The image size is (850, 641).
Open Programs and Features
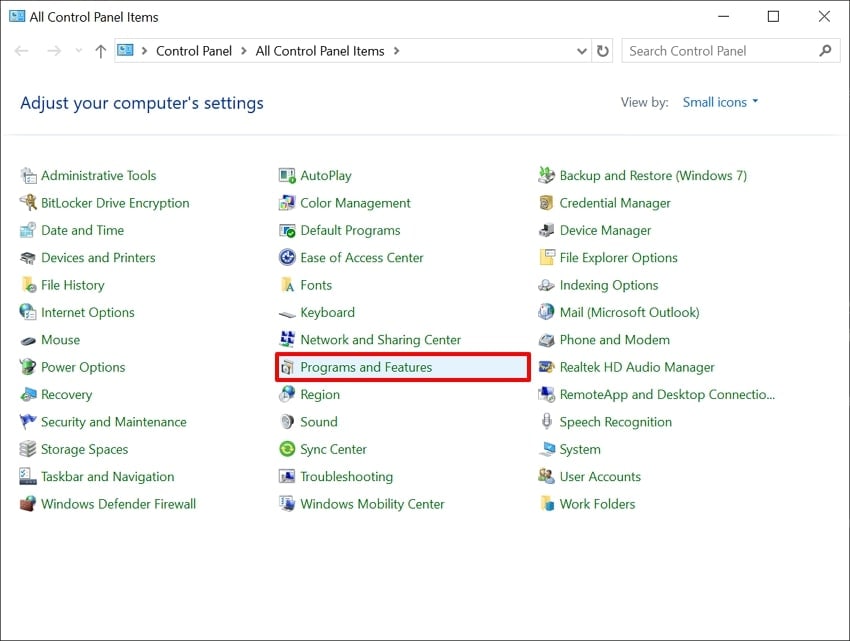click(363, 367)
